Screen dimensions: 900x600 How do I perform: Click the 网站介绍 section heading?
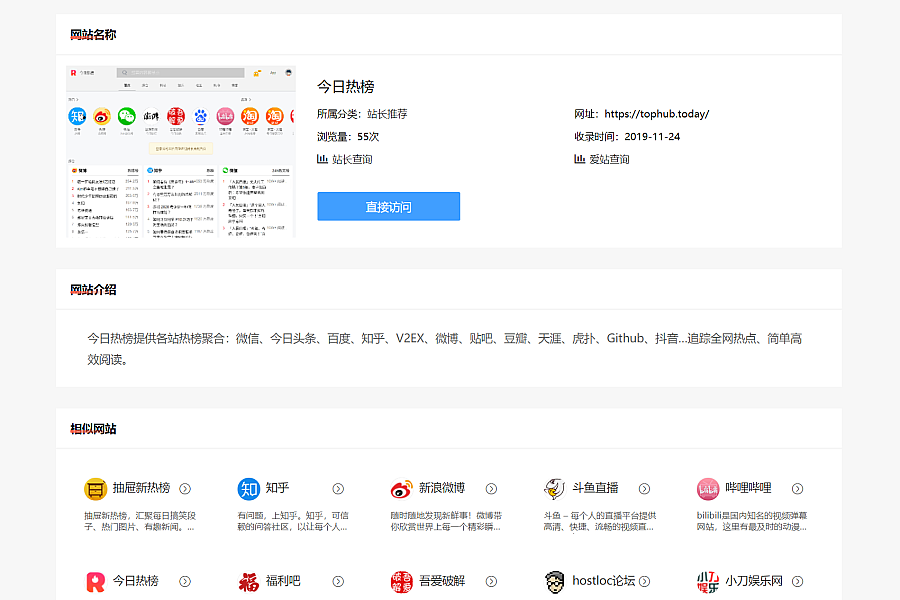93,289
